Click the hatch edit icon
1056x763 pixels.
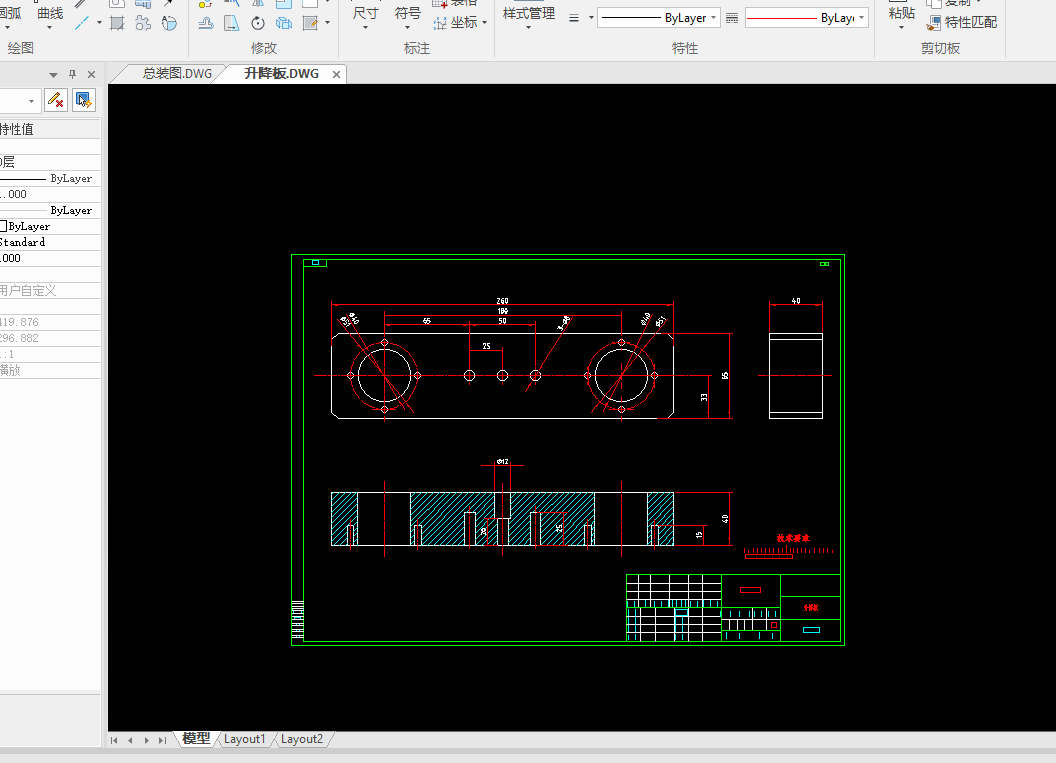pyautogui.click(x=310, y=23)
